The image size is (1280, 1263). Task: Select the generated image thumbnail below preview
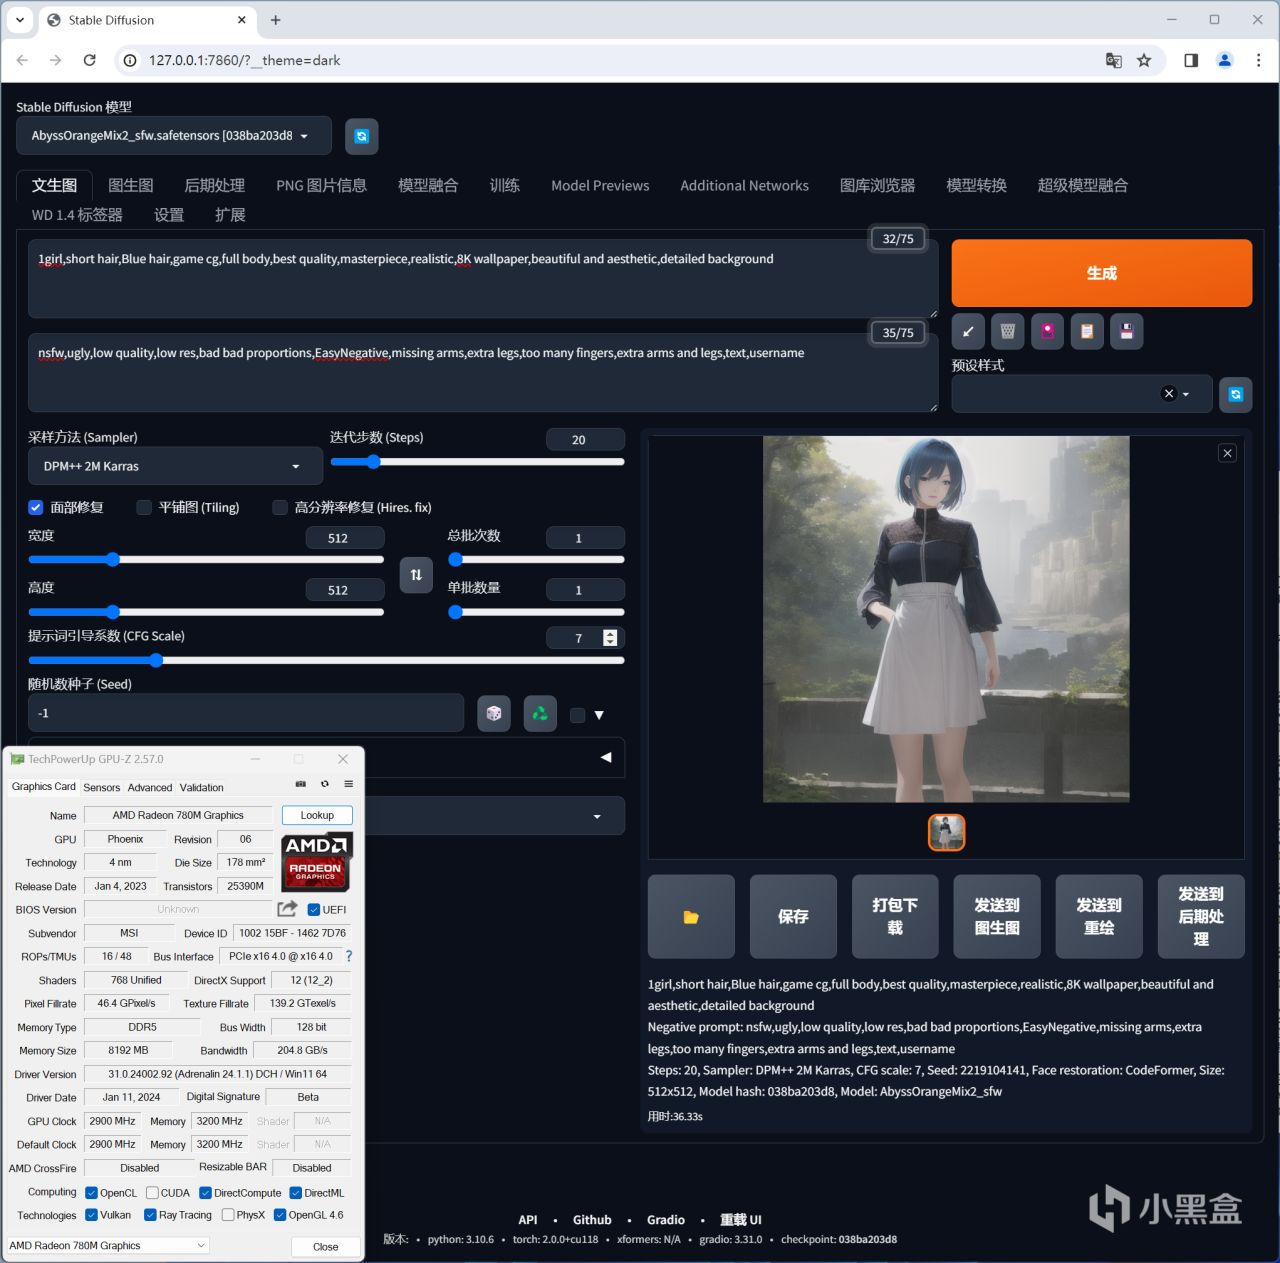946,832
